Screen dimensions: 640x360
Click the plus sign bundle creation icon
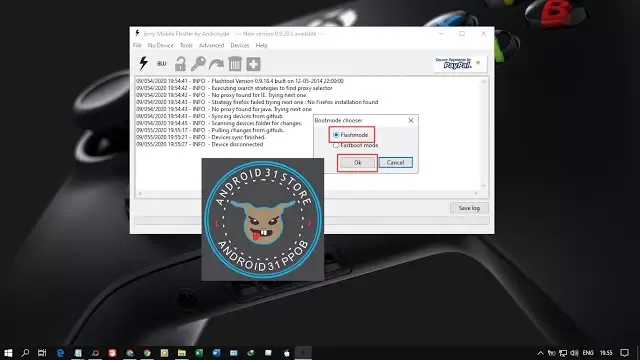point(253,64)
